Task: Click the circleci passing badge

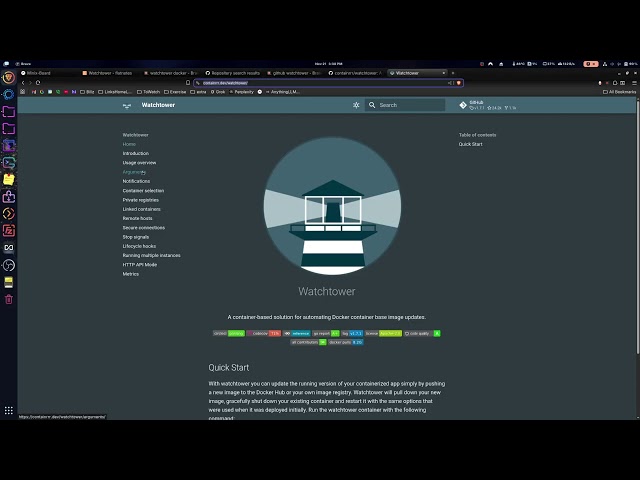Action: 229,333
